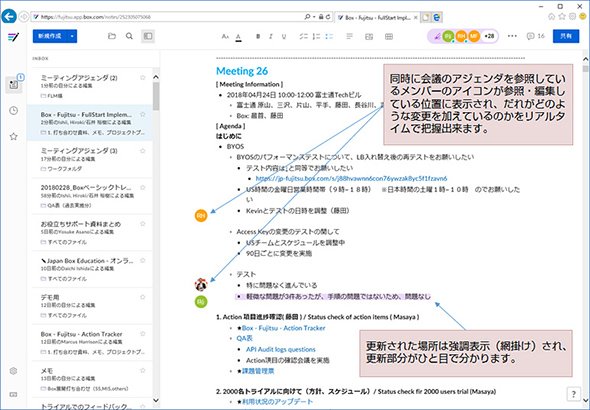The height and width of the screenshot is (410, 590).
Task: Click the insert image icon
Action: (x=369, y=36)
